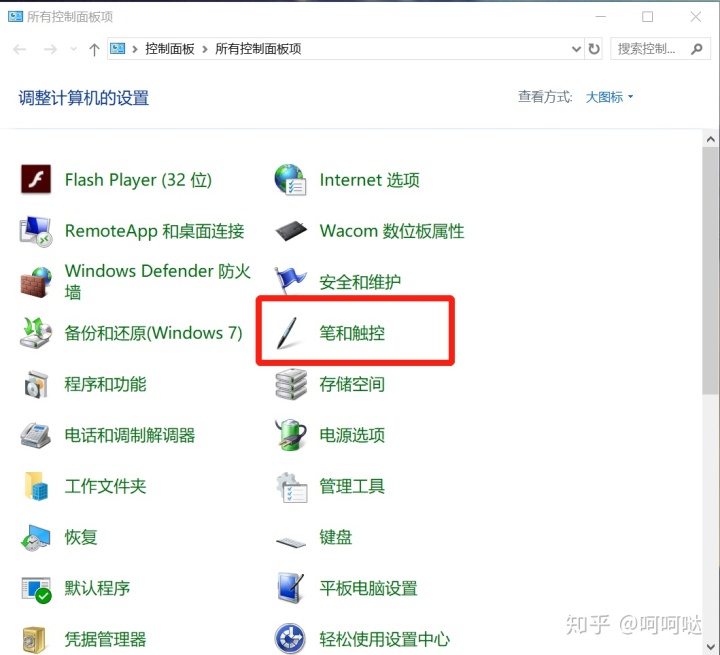Open Flash Player (32 位) link
The image size is (720, 655).
click(138, 180)
